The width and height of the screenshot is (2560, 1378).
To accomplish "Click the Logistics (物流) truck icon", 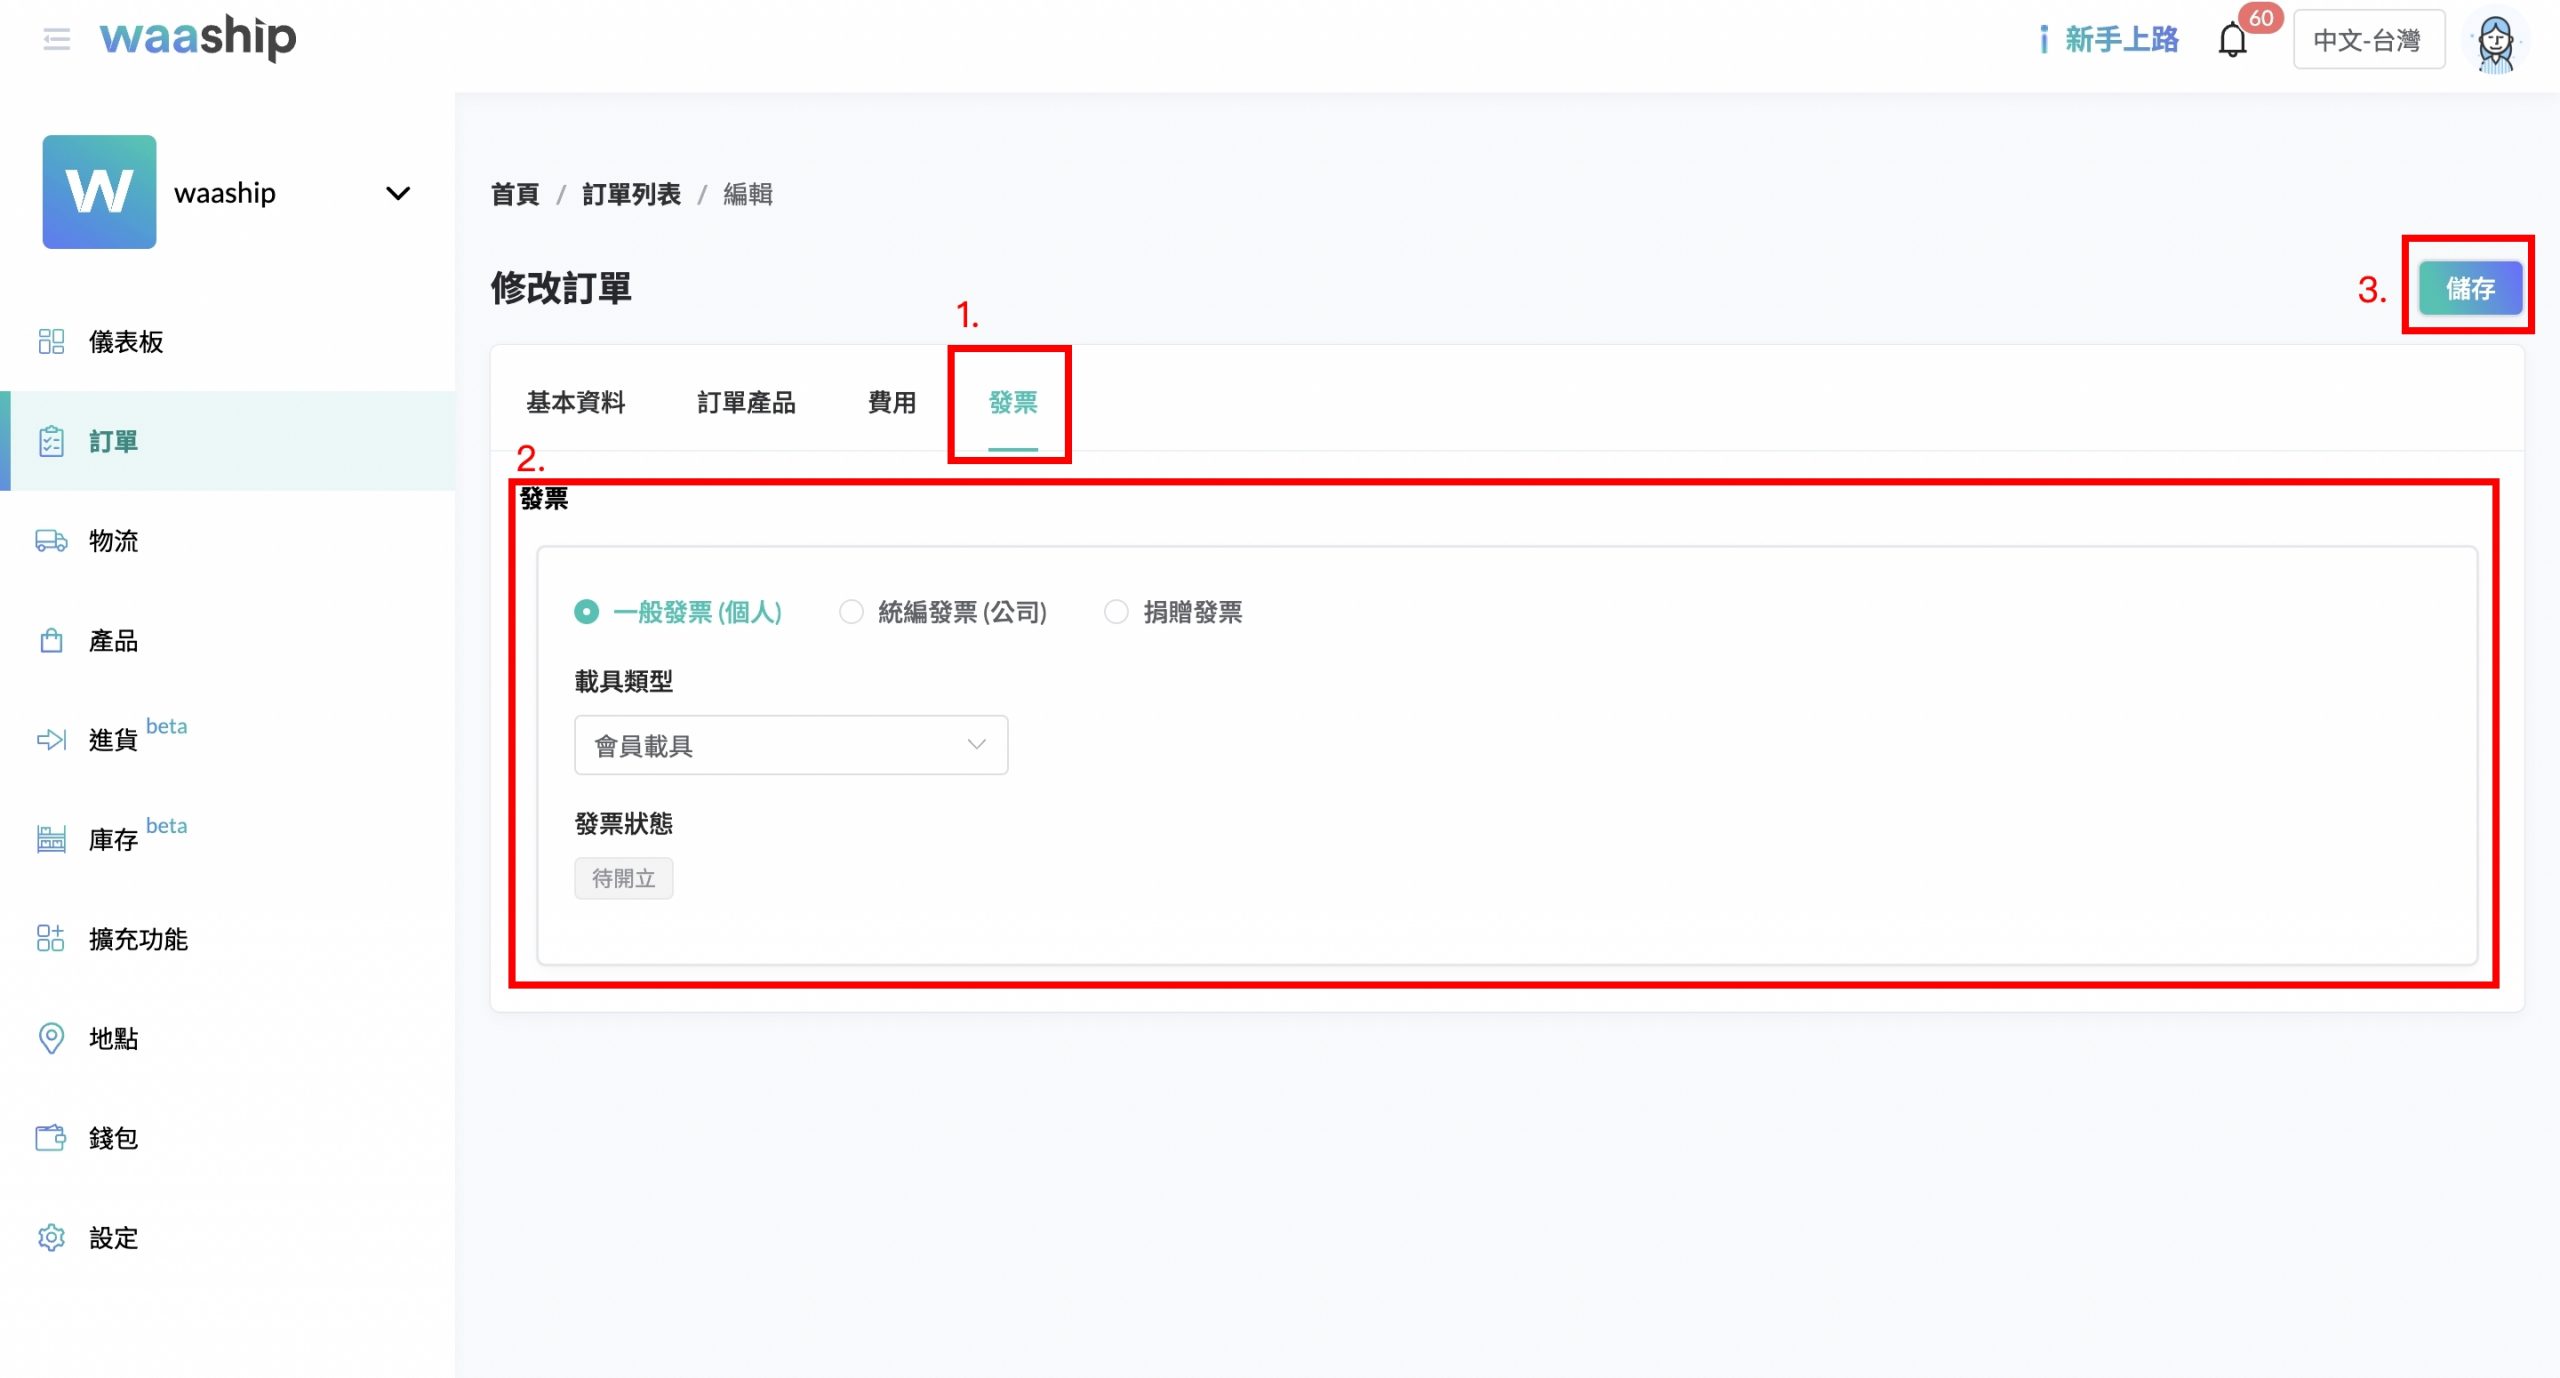I will (x=51, y=541).
